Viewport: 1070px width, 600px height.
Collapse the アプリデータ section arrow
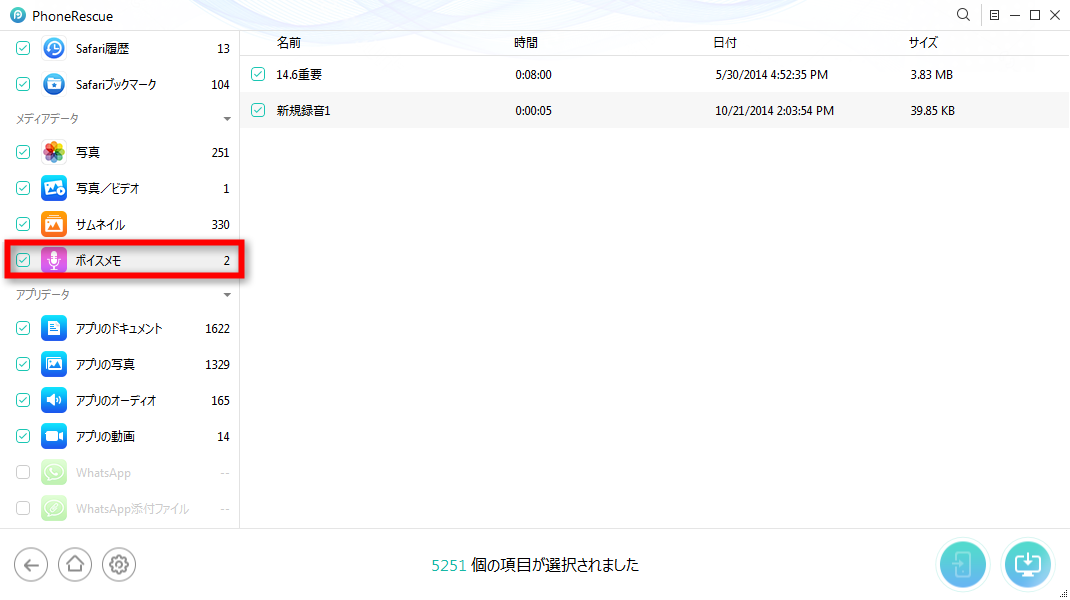pyautogui.click(x=227, y=295)
